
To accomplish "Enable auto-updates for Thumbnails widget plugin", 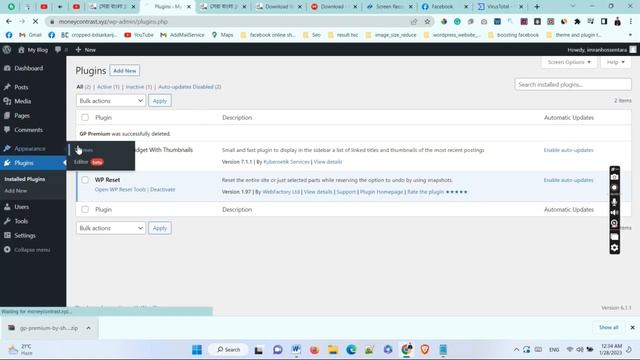I will click(568, 150).
